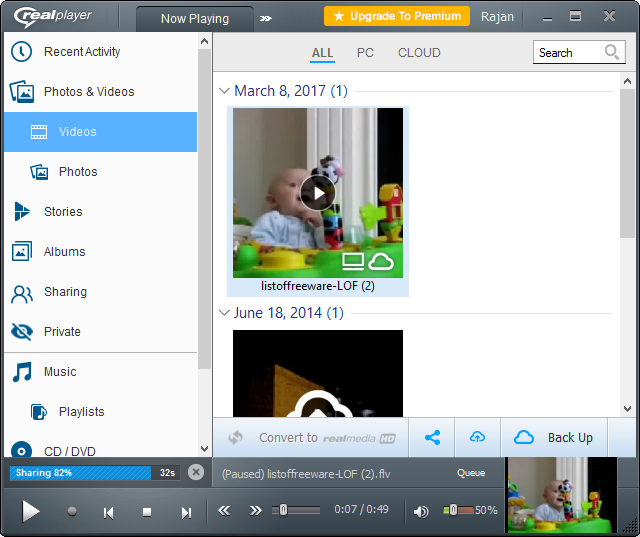Screen dimensions: 640x537
Task: Click Upgrade To Premium button
Action: (x=397, y=16)
